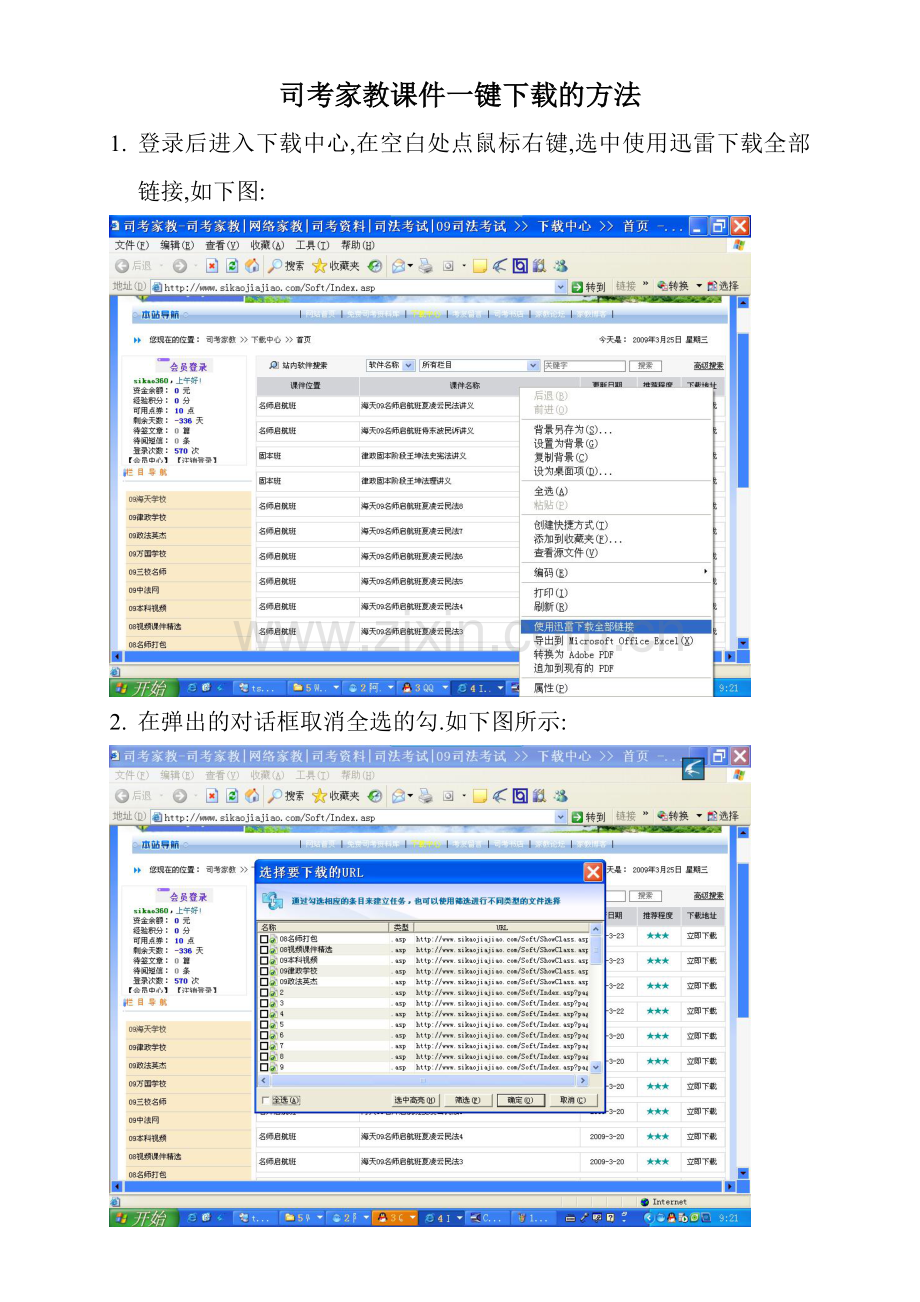The image size is (920, 1302).
Task: Click Home icon in the URL-dialog browser toolbar
Action: [x=251, y=796]
